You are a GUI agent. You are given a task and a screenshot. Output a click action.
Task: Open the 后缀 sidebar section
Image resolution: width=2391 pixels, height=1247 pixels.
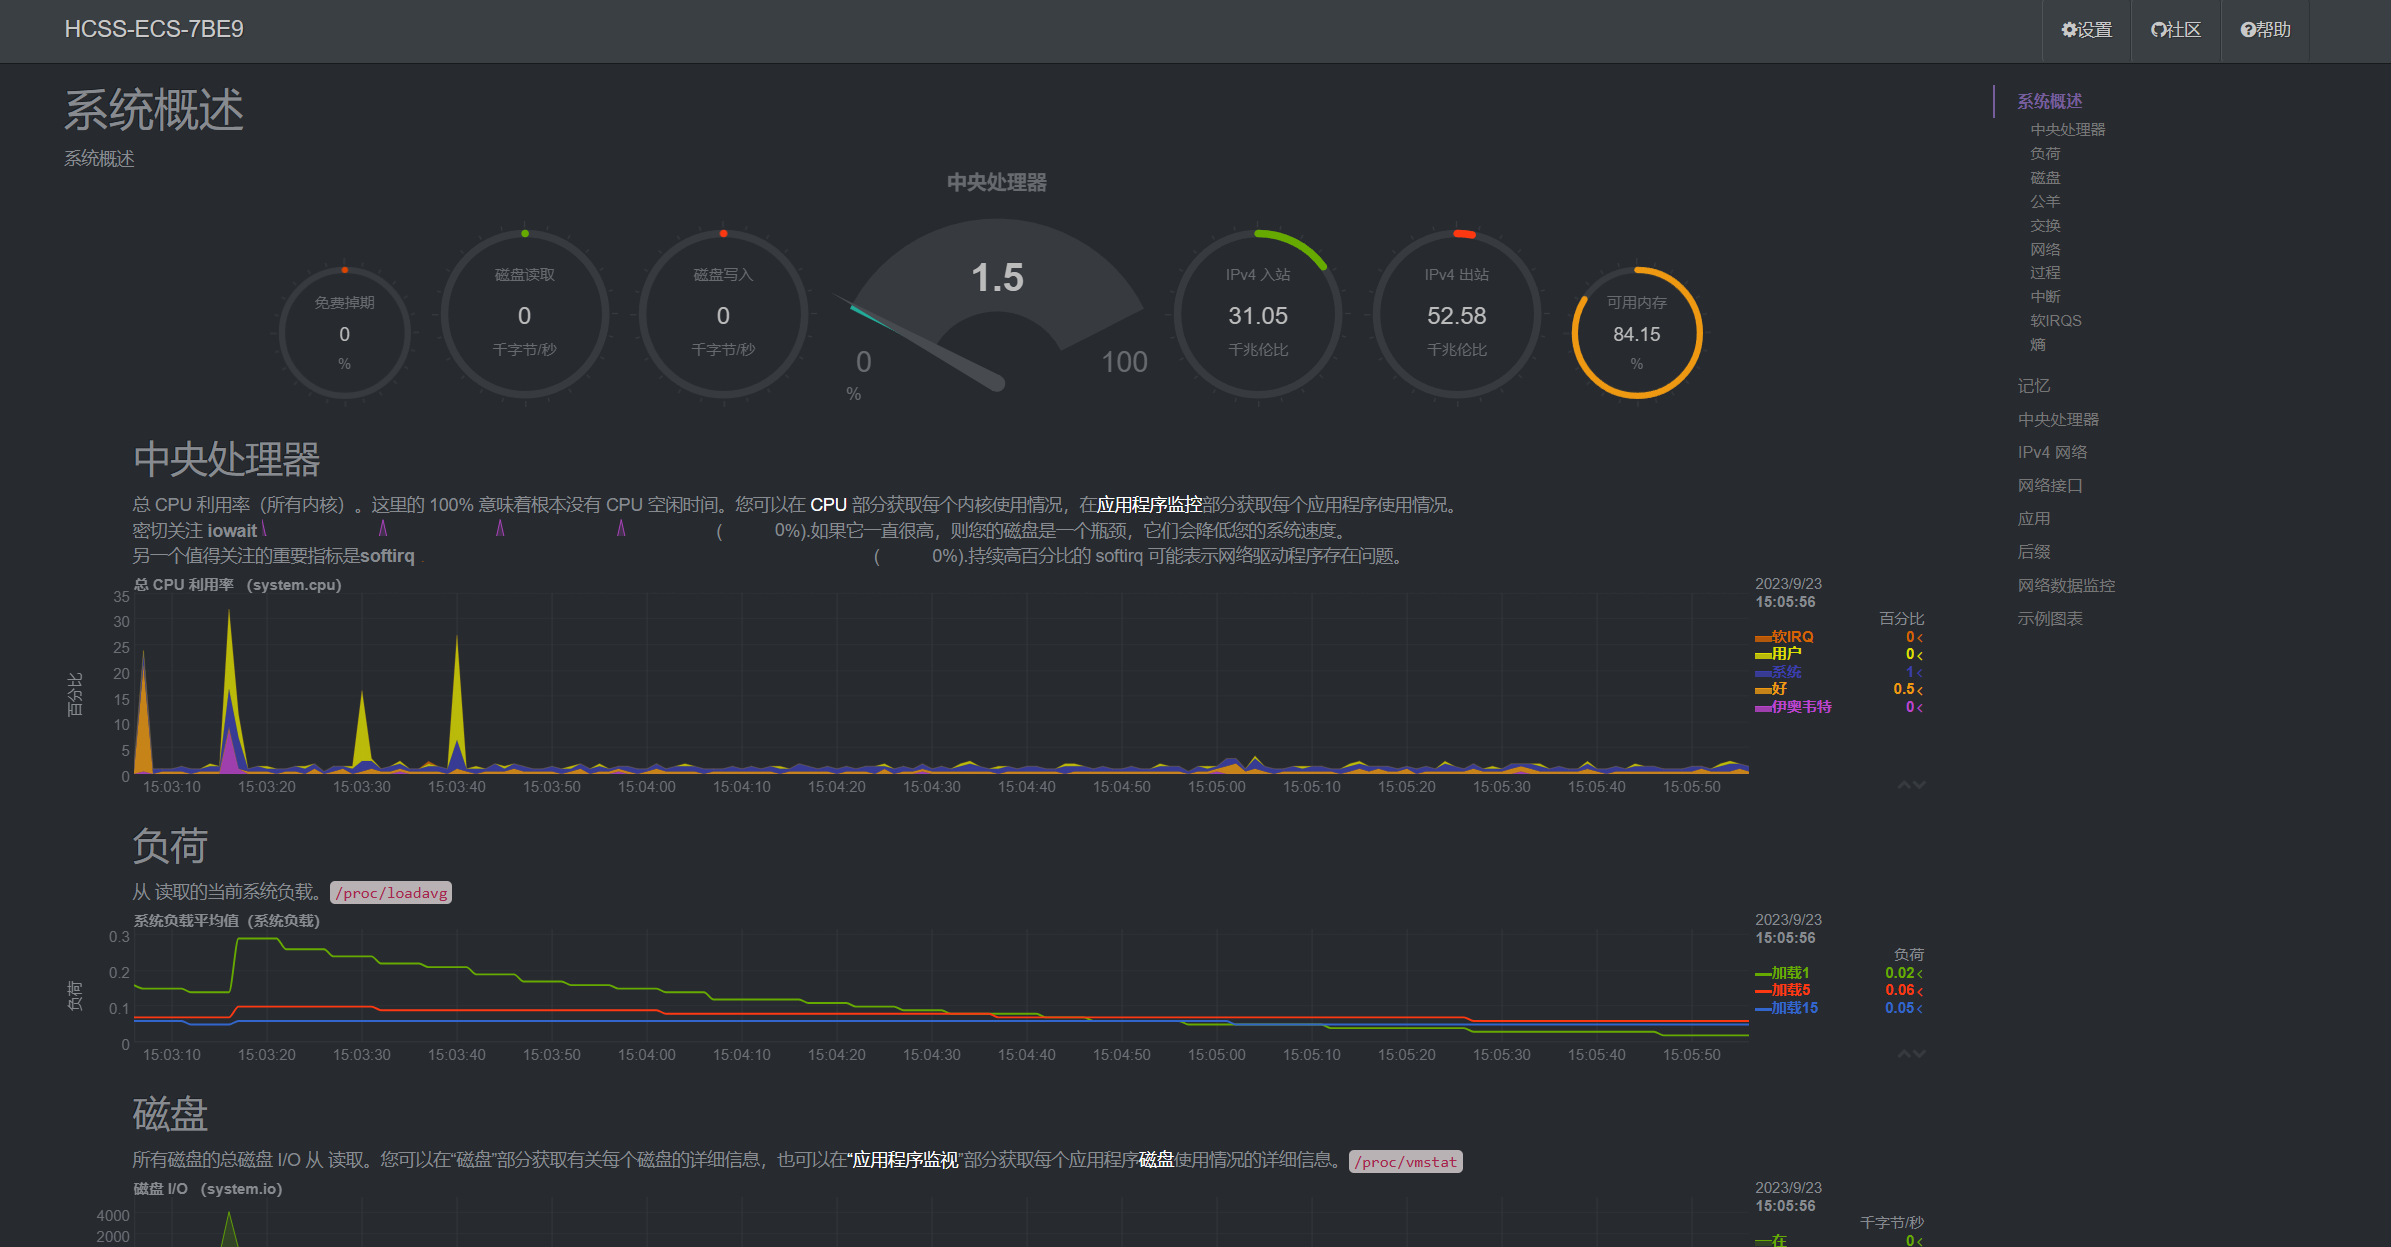coord(2034,551)
